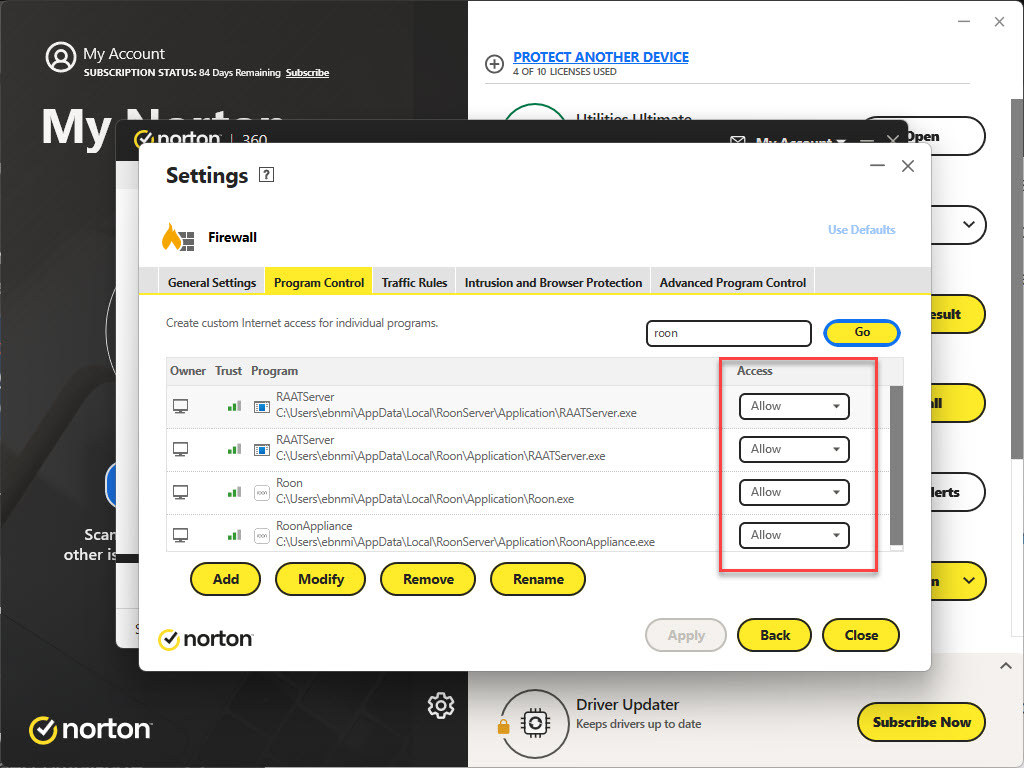
Task: Click the Back button
Action: click(x=775, y=635)
